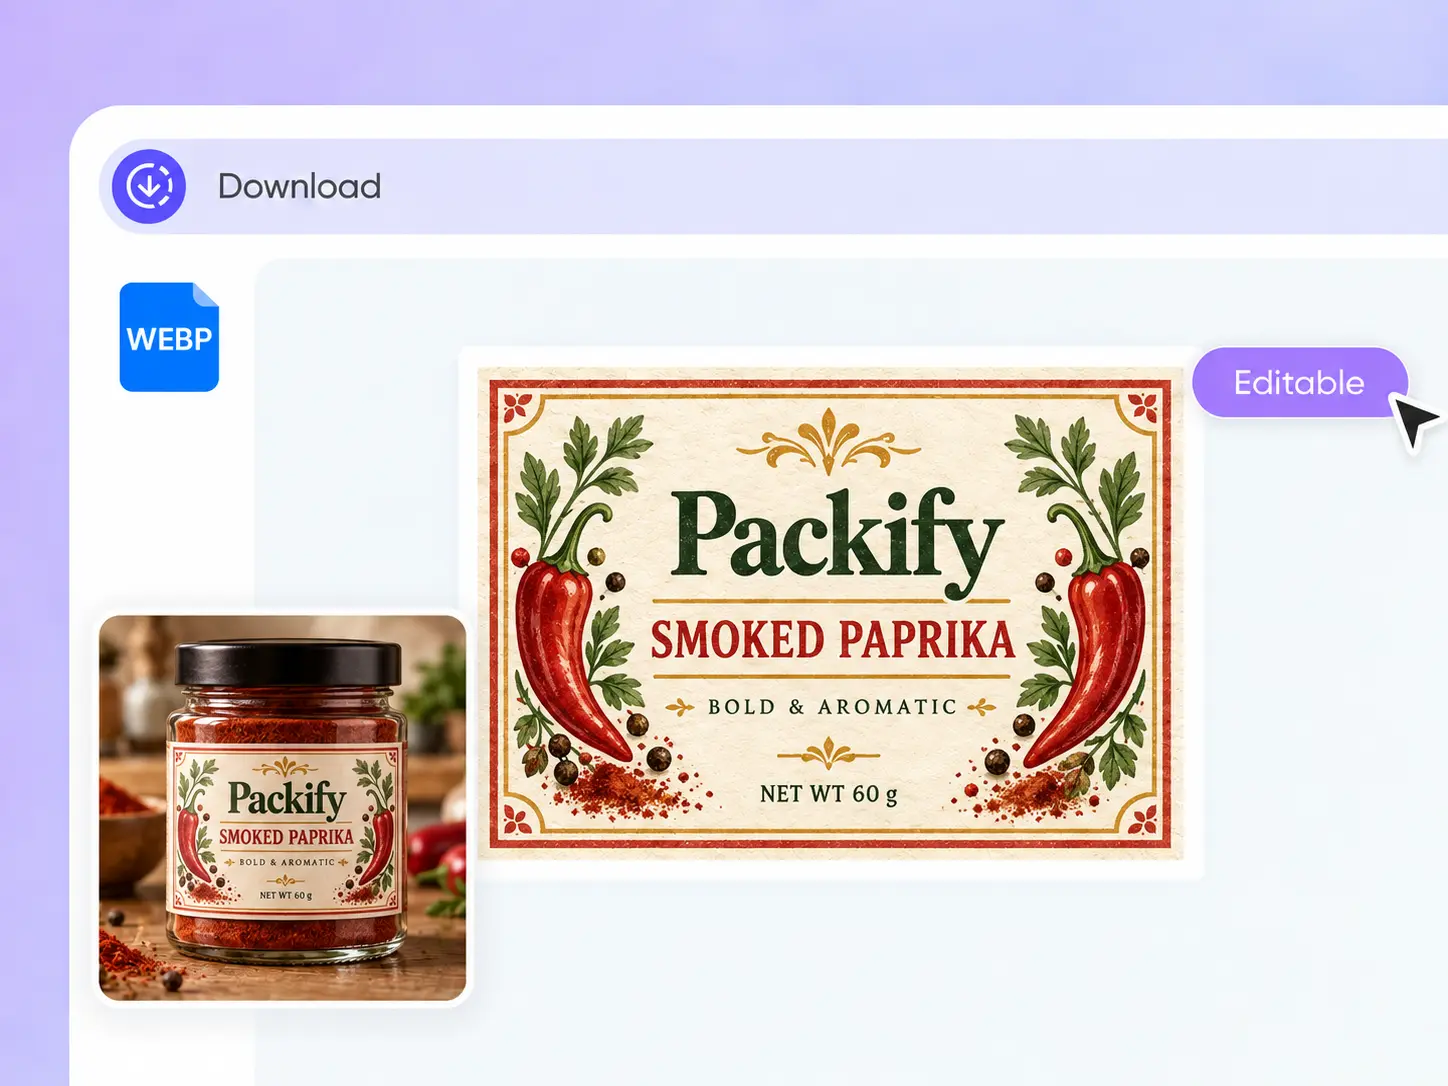The height and width of the screenshot is (1086, 1448).
Task: Click the purple Editable button
Action: (x=1299, y=382)
